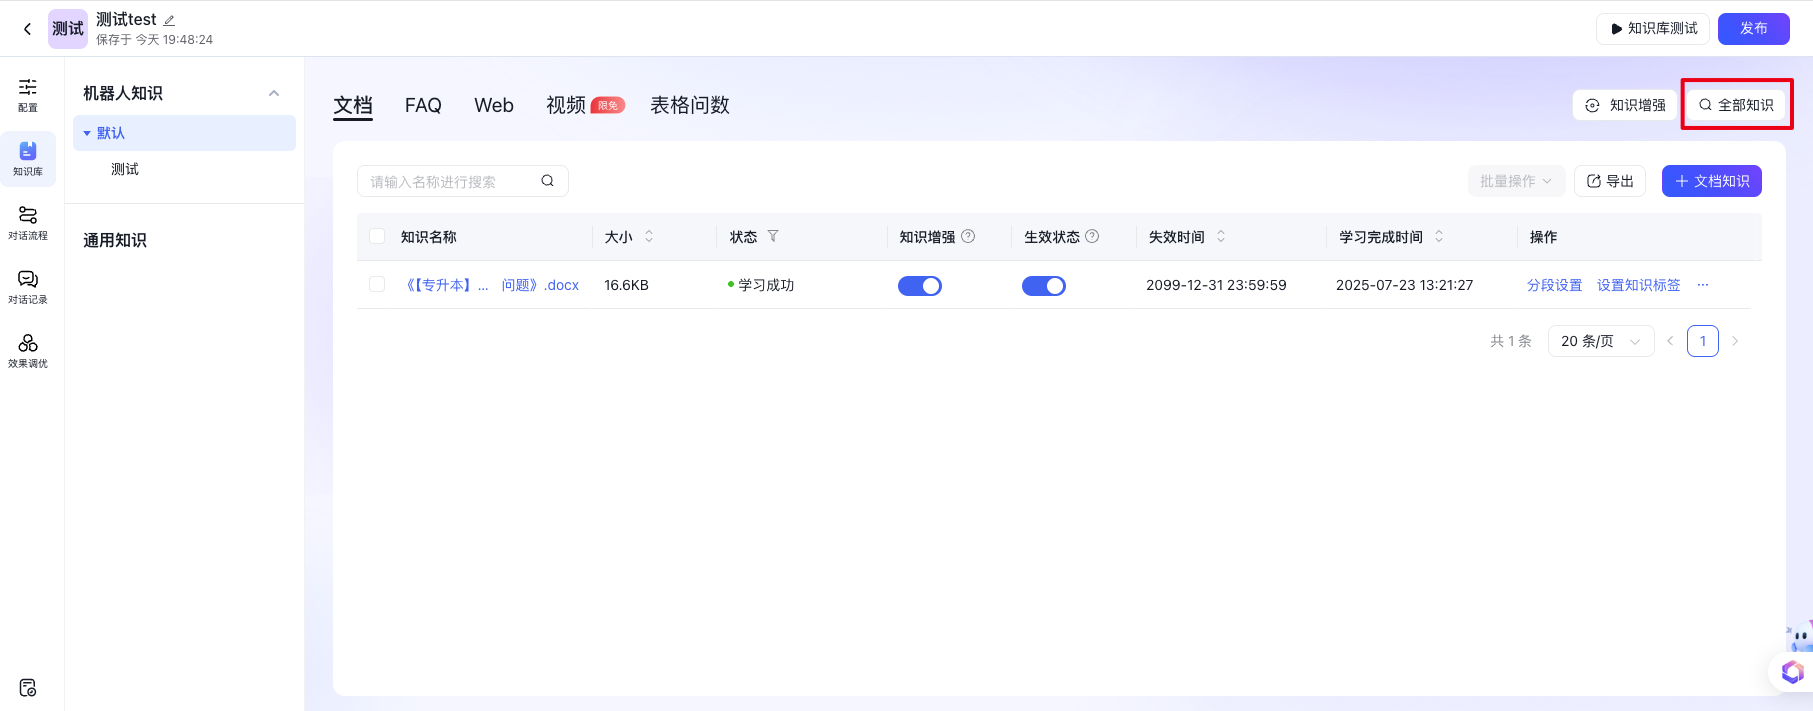Click the 发布 button
The width and height of the screenshot is (1813, 711).
(1753, 29)
